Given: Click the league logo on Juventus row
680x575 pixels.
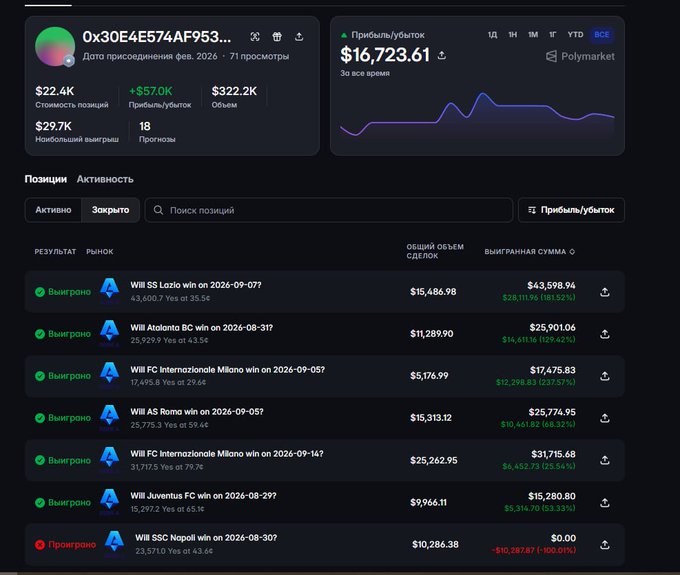Looking at the screenshot, I should [110, 500].
